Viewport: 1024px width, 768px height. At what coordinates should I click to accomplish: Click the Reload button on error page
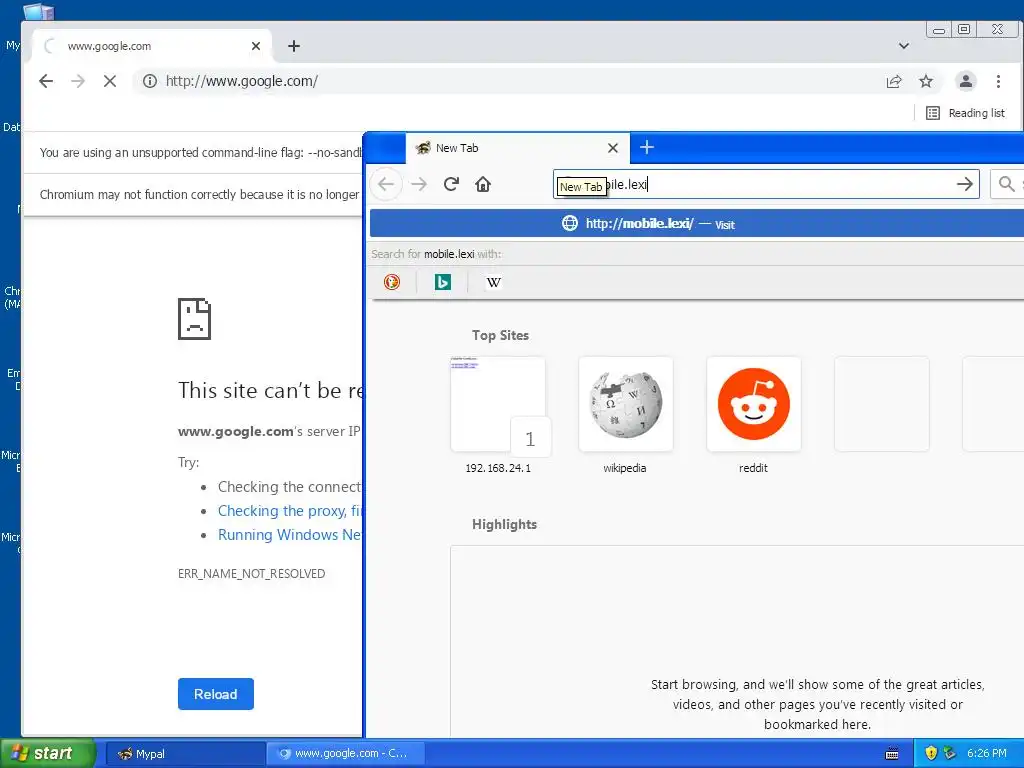(x=216, y=694)
